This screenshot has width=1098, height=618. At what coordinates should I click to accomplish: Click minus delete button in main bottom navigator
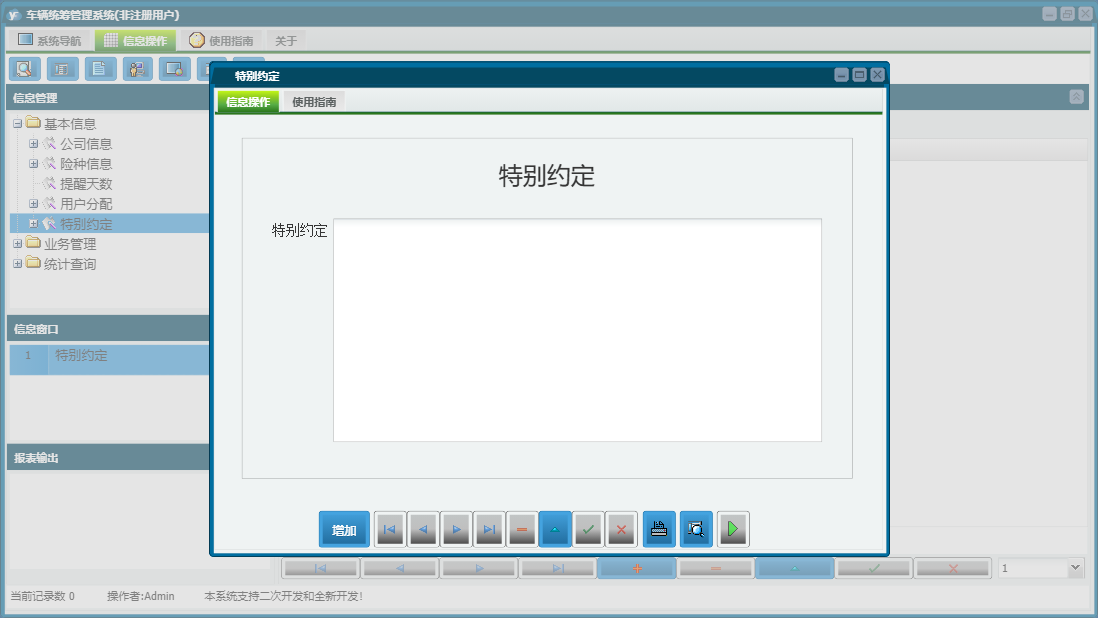pyautogui.click(x=716, y=568)
